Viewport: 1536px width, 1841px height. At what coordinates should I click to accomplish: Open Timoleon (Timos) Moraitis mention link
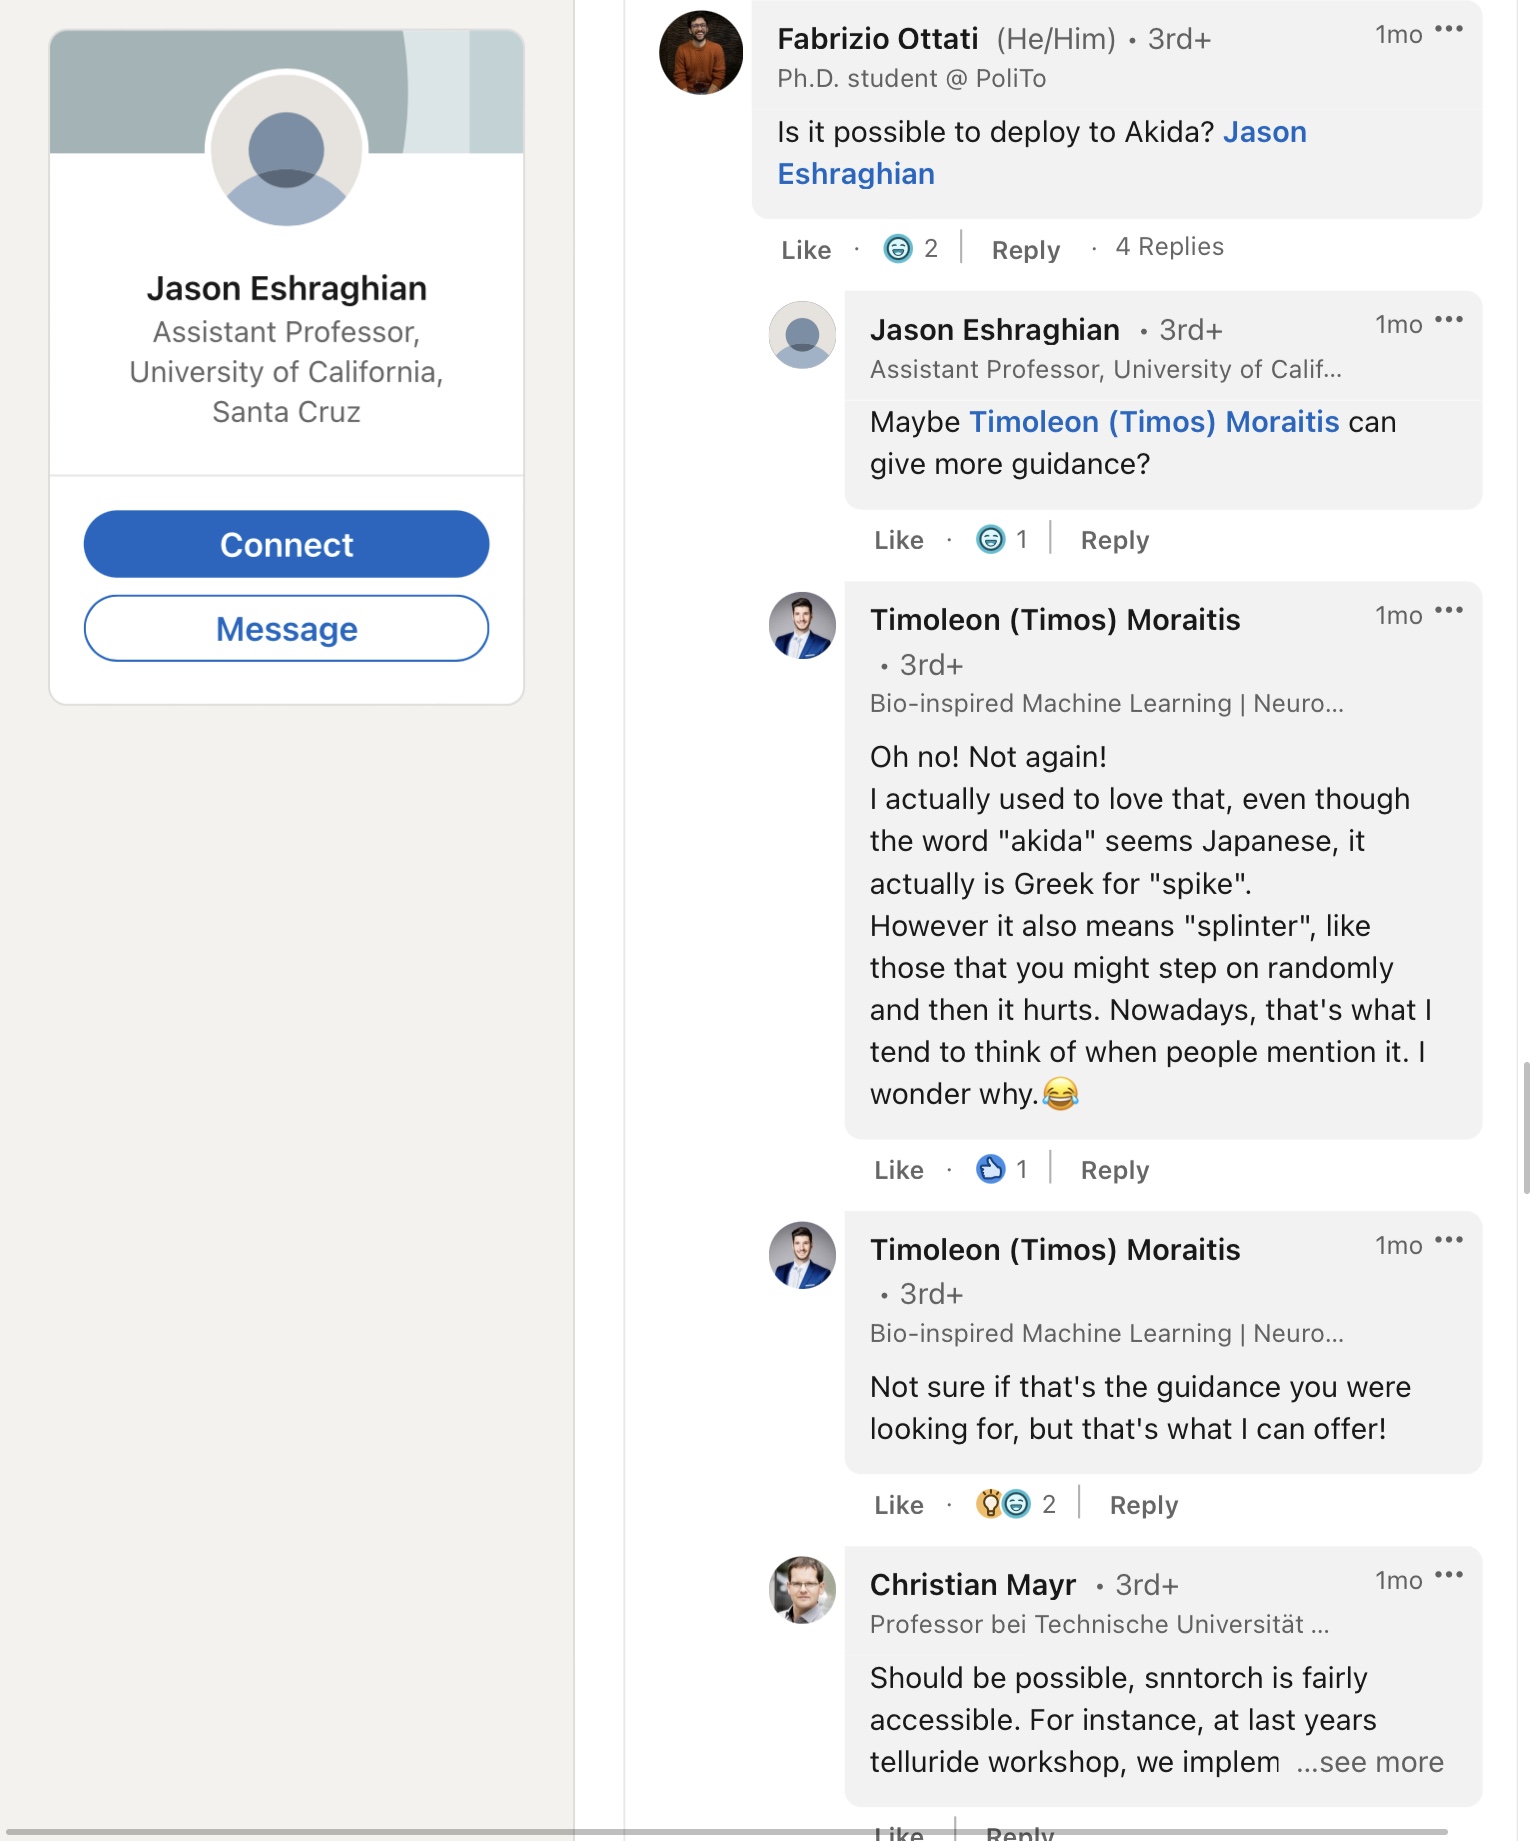[1154, 422]
